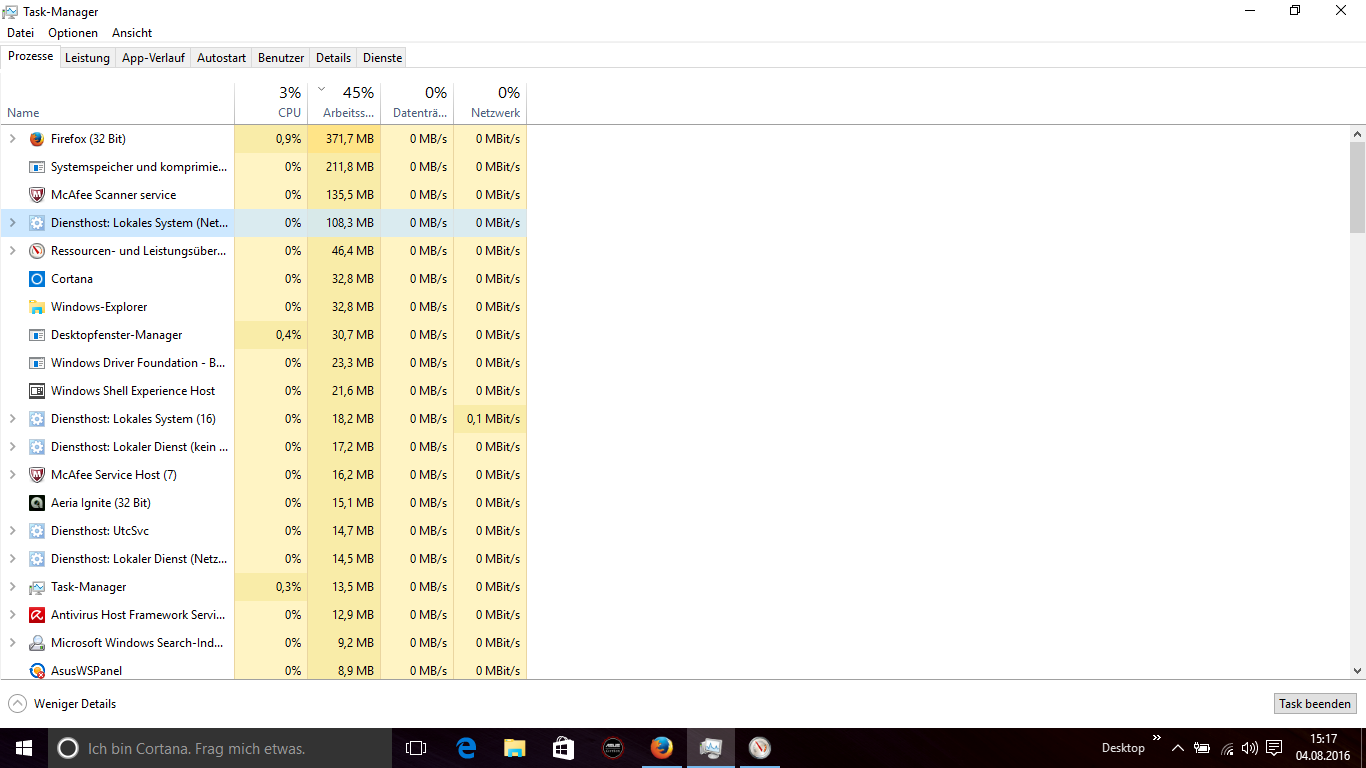Expand Diensthost: UtcSvc row

pos(12,531)
